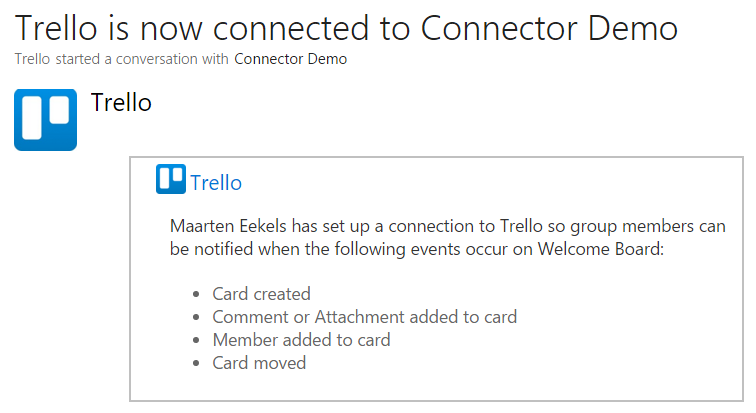Click the Trello sender name

[x=121, y=102]
